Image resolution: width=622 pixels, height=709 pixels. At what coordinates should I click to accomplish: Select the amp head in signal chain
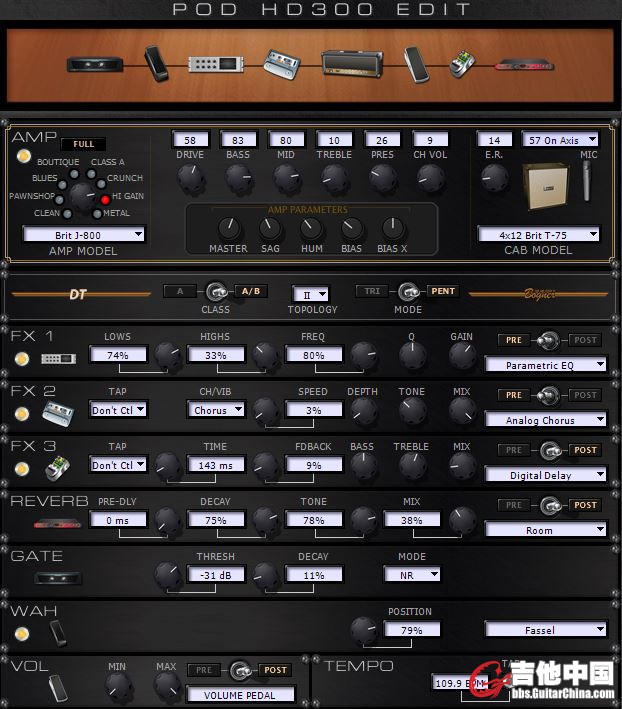pos(352,64)
